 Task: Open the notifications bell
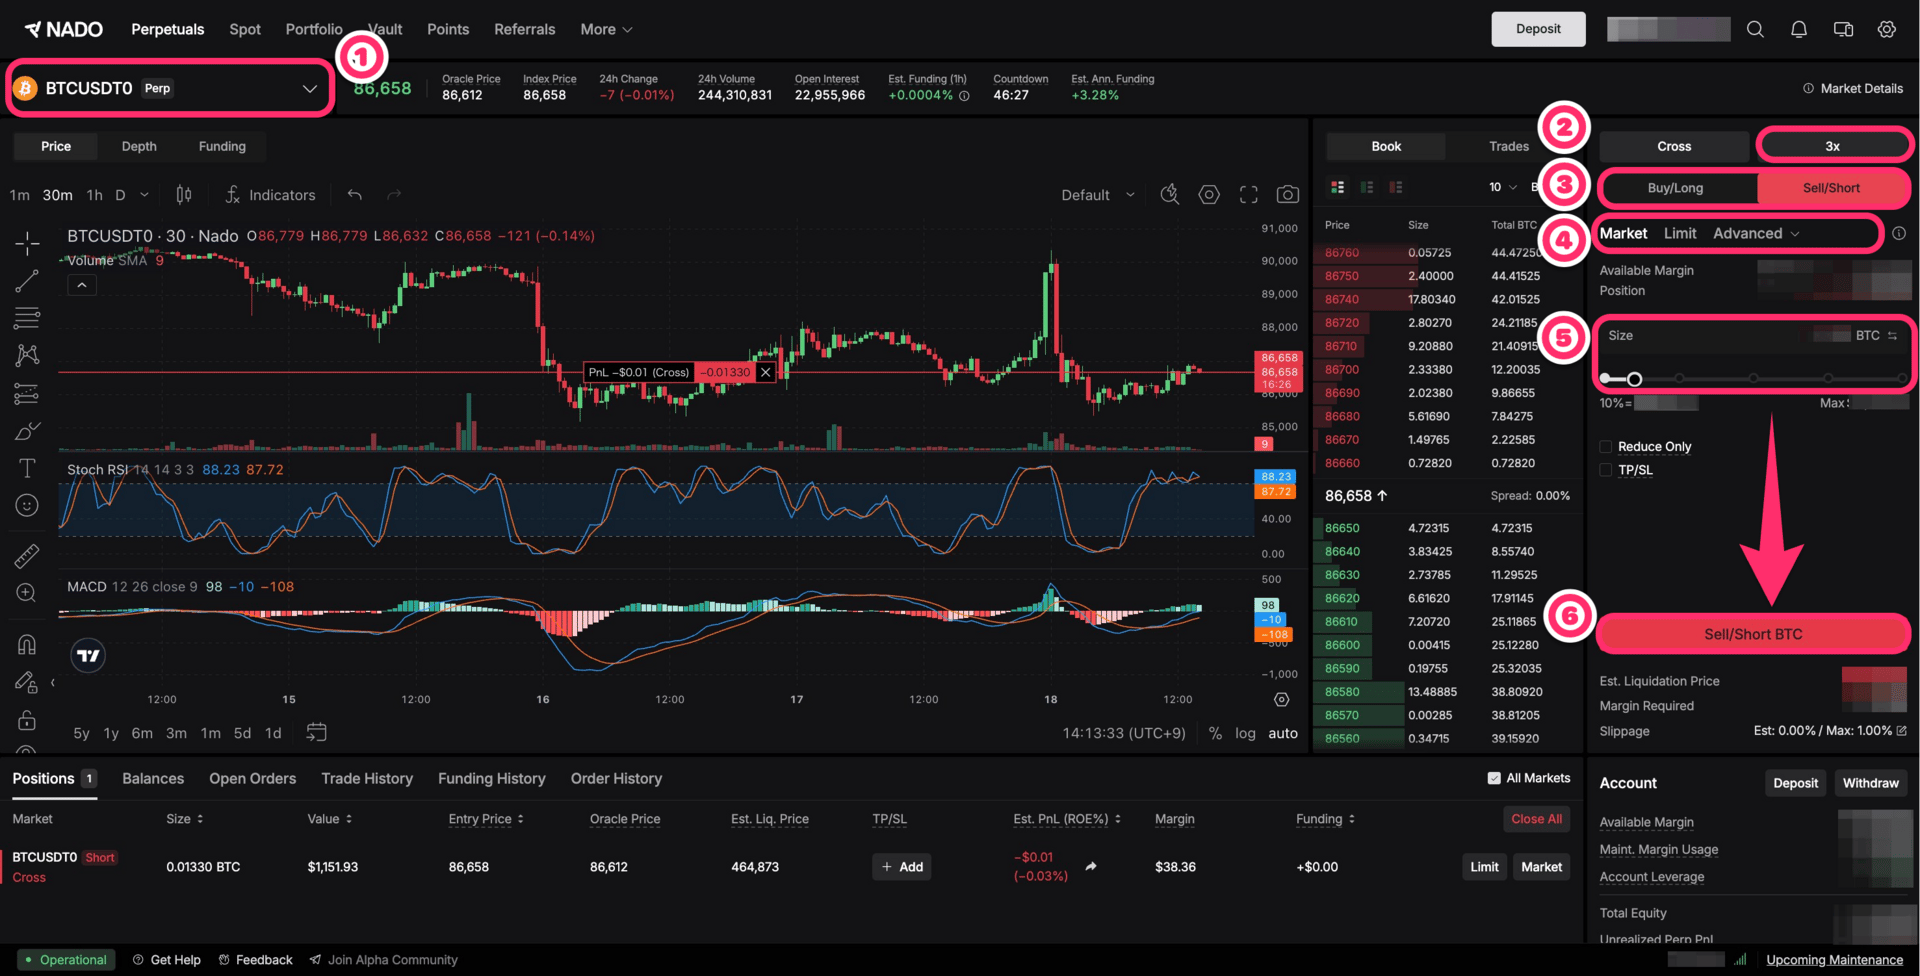[x=1799, y=29]
